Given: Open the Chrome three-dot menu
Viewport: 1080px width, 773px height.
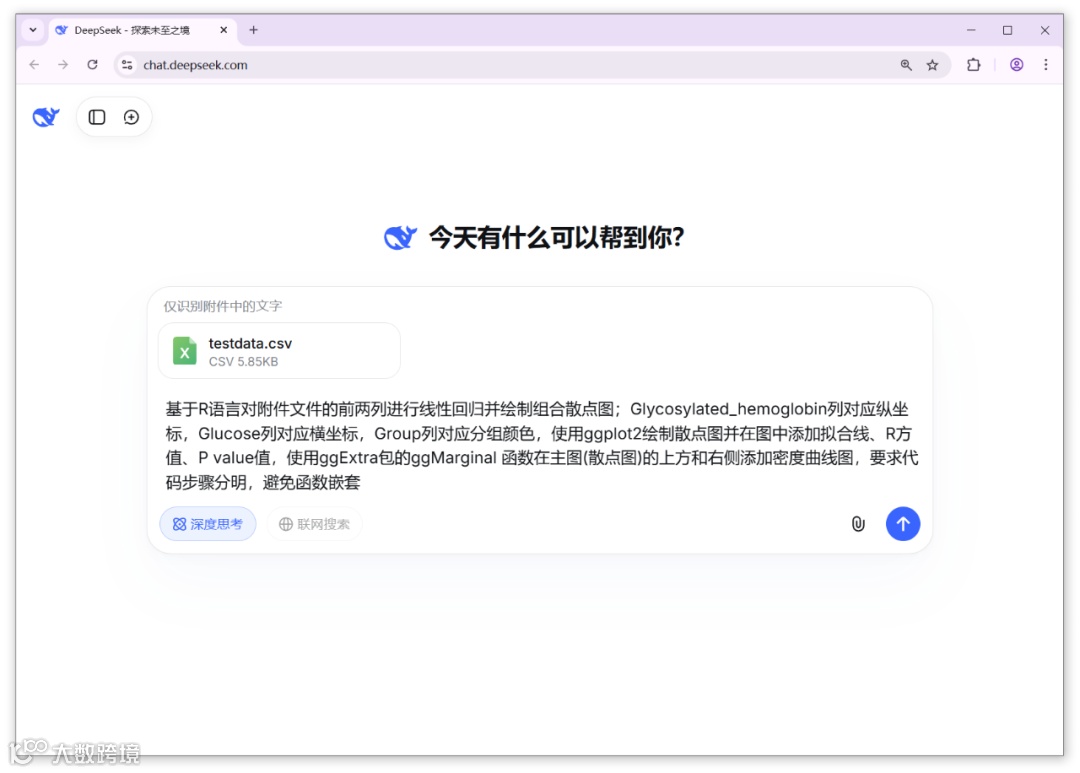Looking at the screenshot, I should 1046,65.
